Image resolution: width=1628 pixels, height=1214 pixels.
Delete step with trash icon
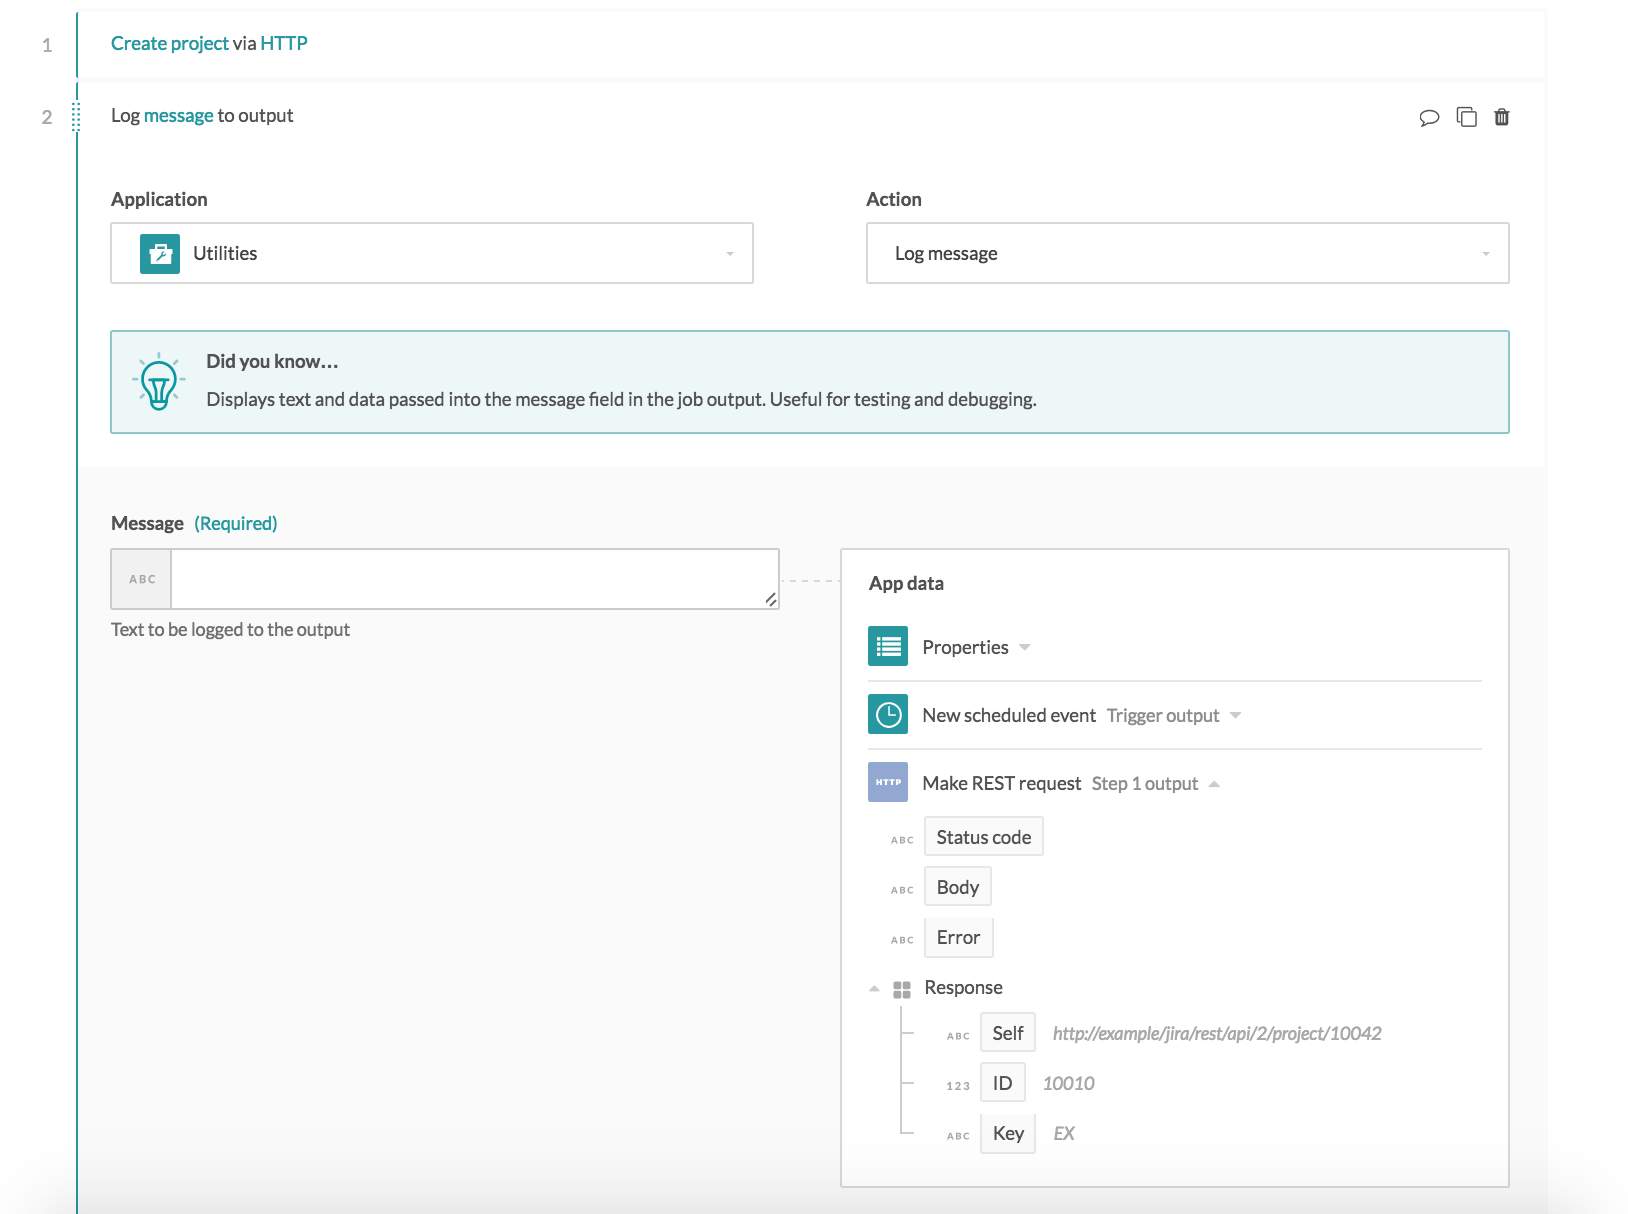pyautogui.click(x=1501, y=117)
